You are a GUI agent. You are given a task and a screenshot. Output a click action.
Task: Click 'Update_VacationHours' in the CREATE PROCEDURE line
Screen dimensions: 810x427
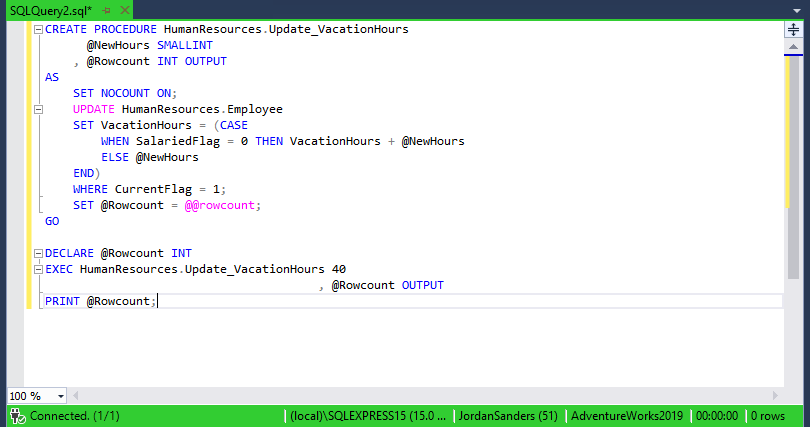click(339, 29)
